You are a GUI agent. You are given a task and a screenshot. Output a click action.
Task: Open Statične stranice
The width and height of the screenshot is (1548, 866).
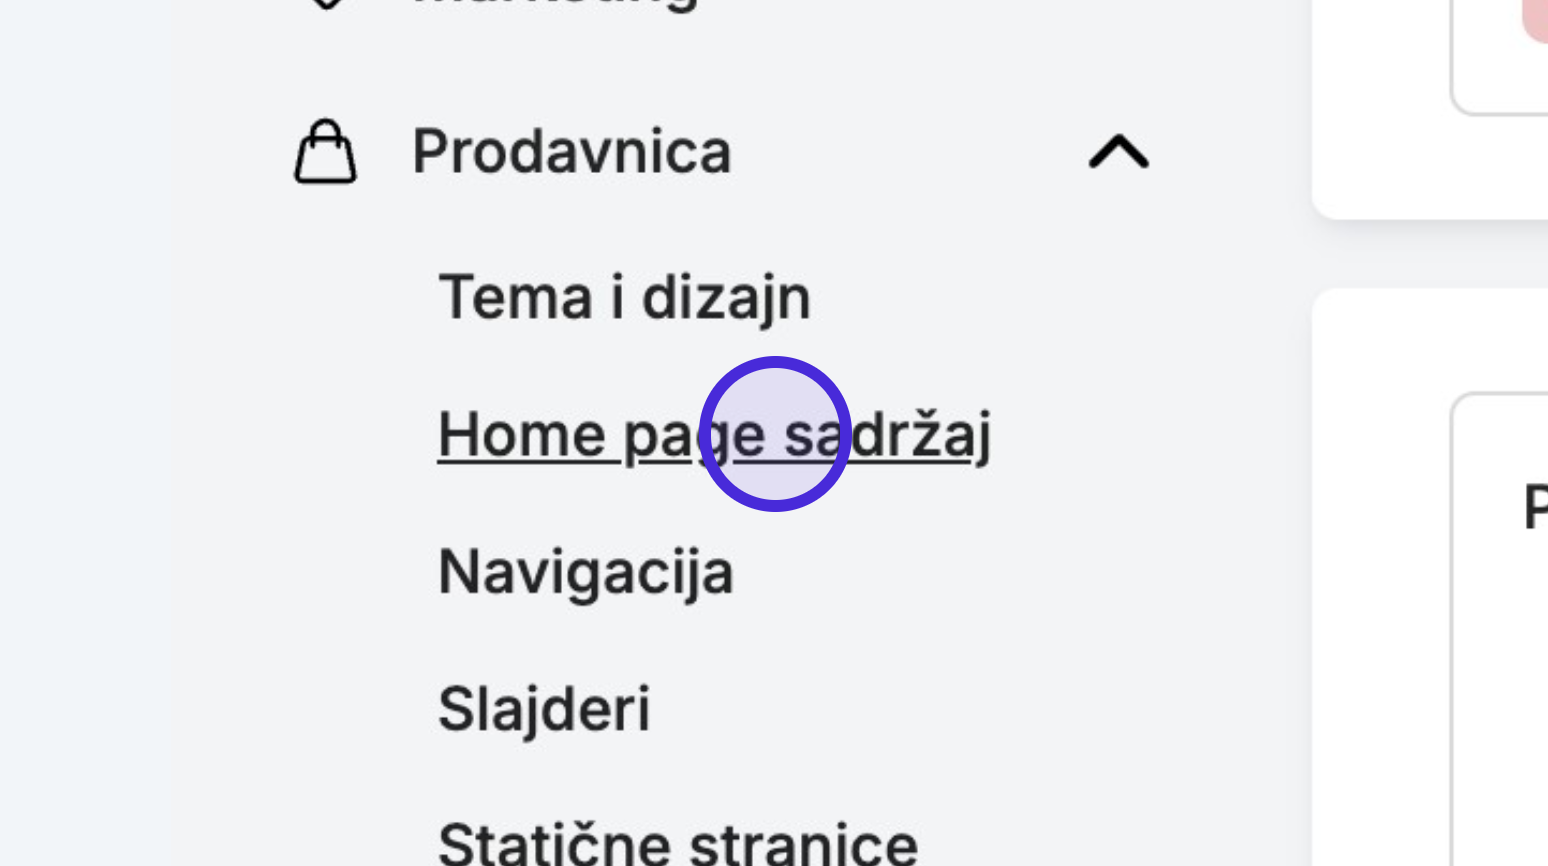point(678,842)
